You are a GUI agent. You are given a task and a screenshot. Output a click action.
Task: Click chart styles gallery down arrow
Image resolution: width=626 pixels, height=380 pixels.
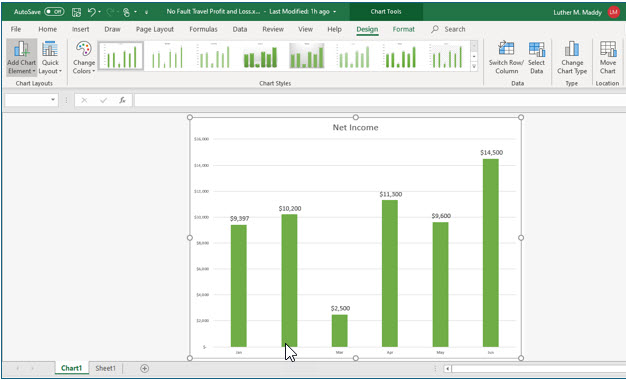tap(474, 56)
